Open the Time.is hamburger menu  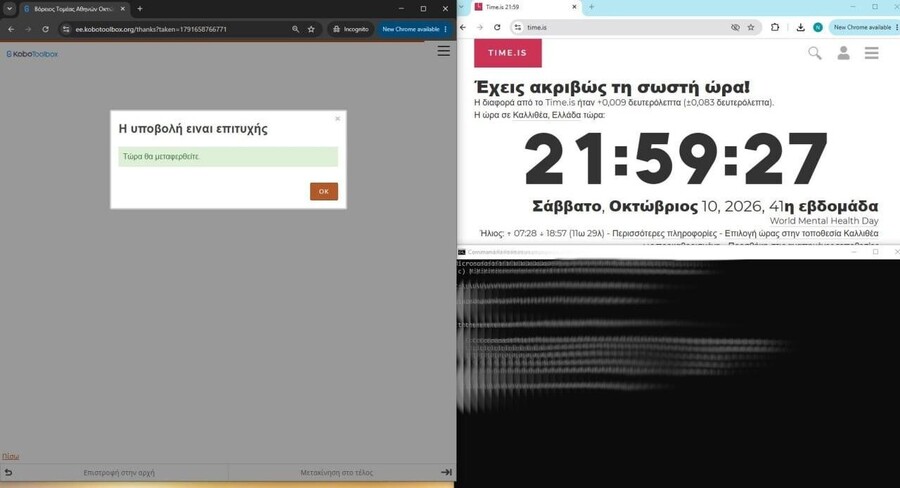[871, 53]
